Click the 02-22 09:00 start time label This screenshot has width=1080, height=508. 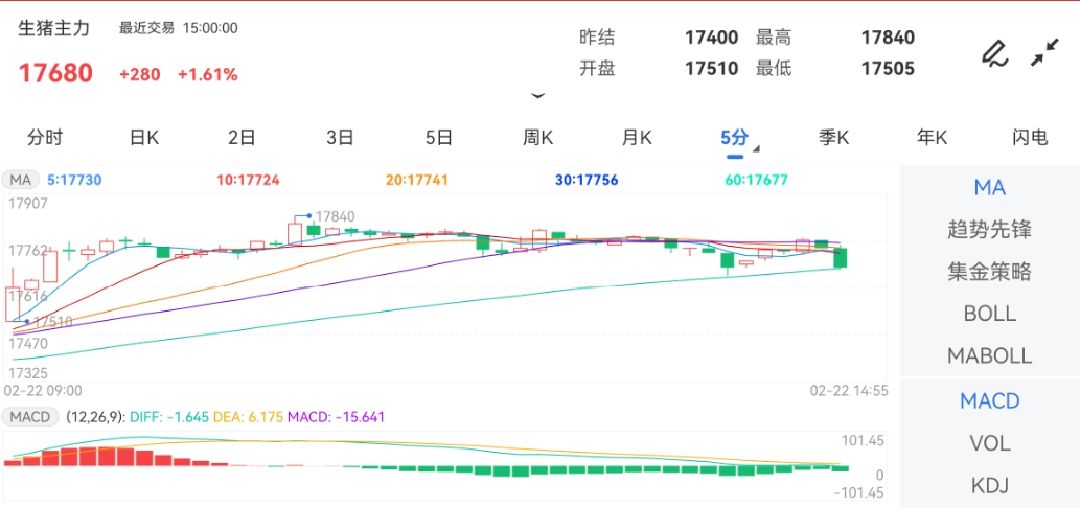point(43,391)
